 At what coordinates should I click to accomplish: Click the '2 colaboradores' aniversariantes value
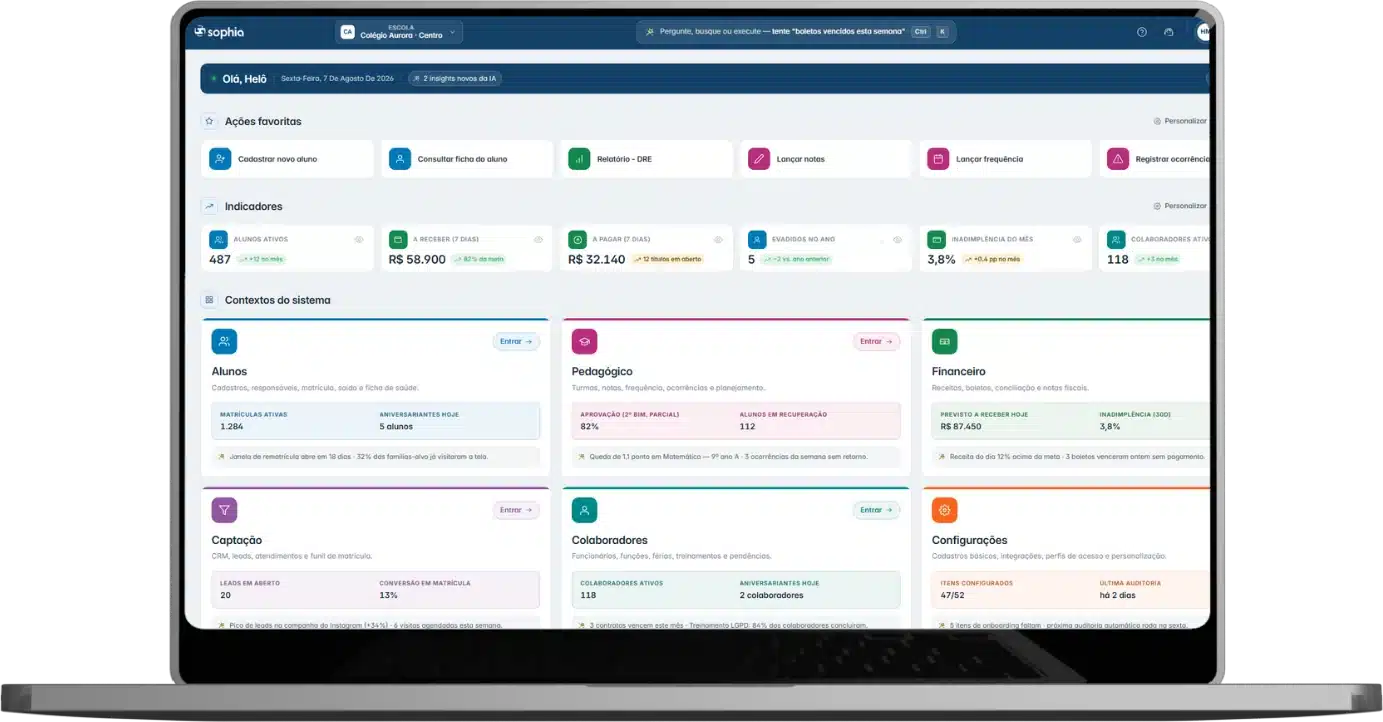pyautogui.click(x=771, y=595)
